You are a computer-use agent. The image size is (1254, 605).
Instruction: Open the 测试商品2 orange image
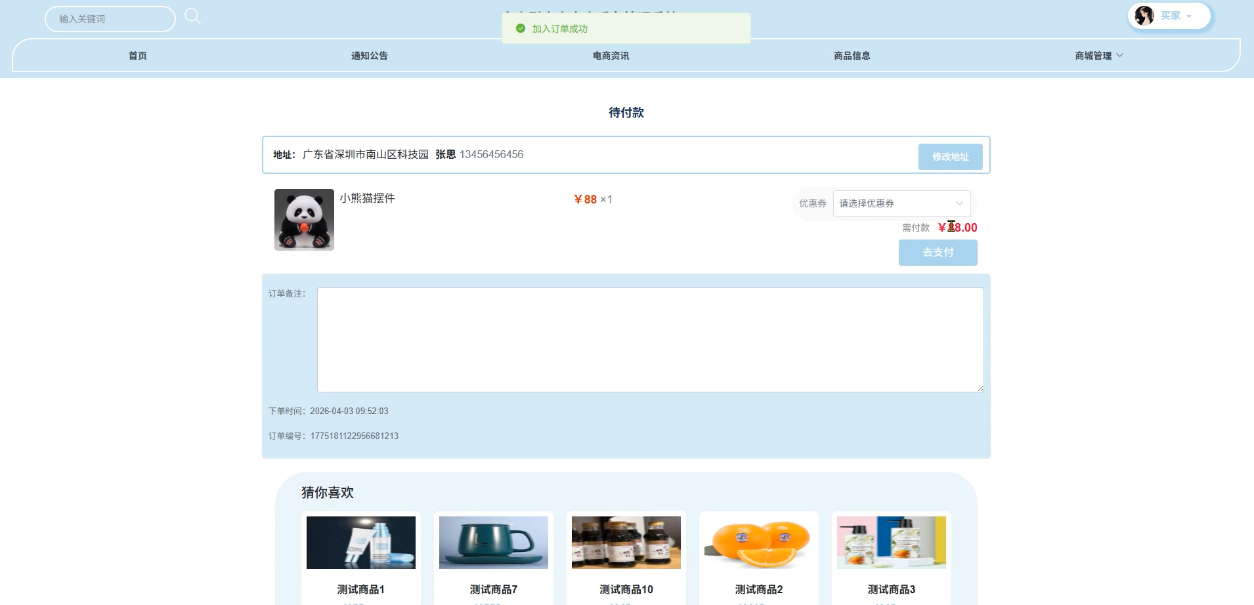point(758,542)
